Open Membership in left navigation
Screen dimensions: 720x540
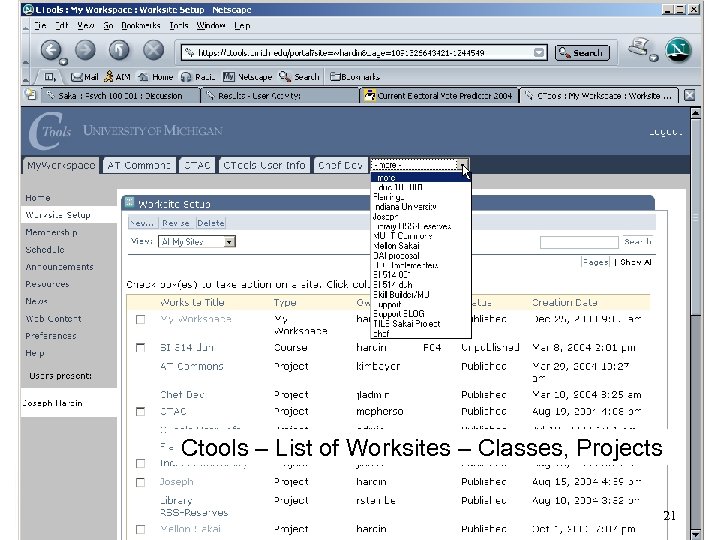[51, 232]
